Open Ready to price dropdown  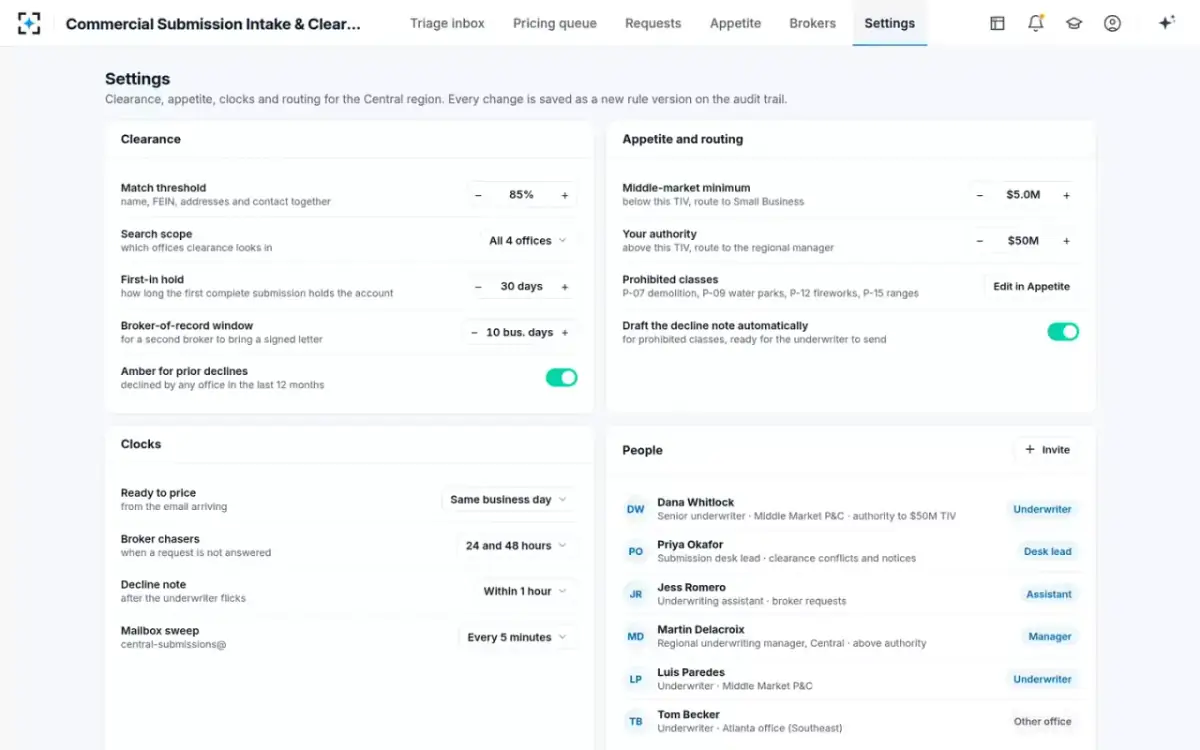click(x=509, y=500)
